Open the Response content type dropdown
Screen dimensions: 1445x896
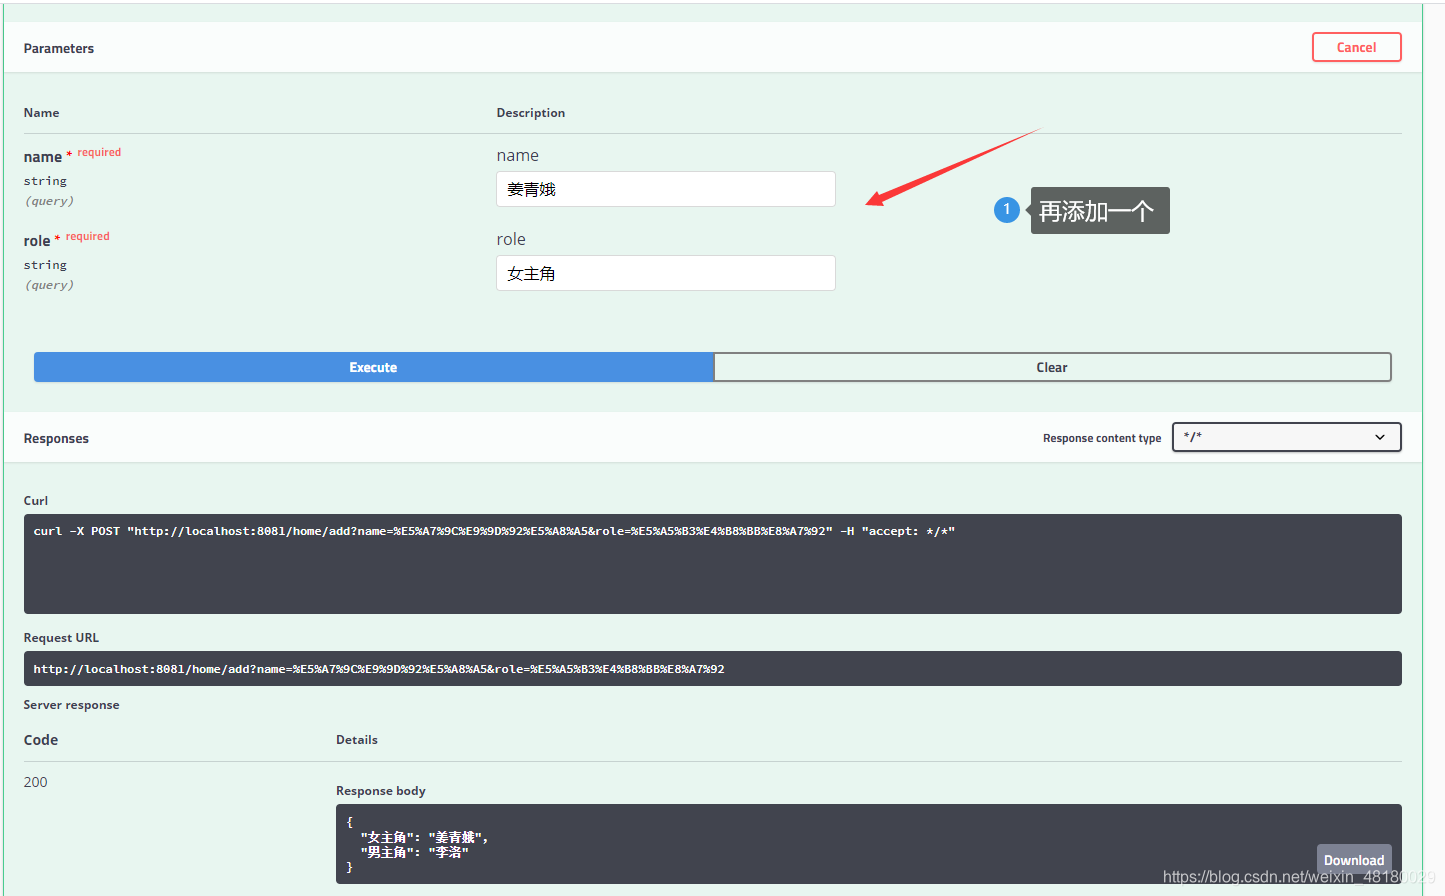(1286, 437)
